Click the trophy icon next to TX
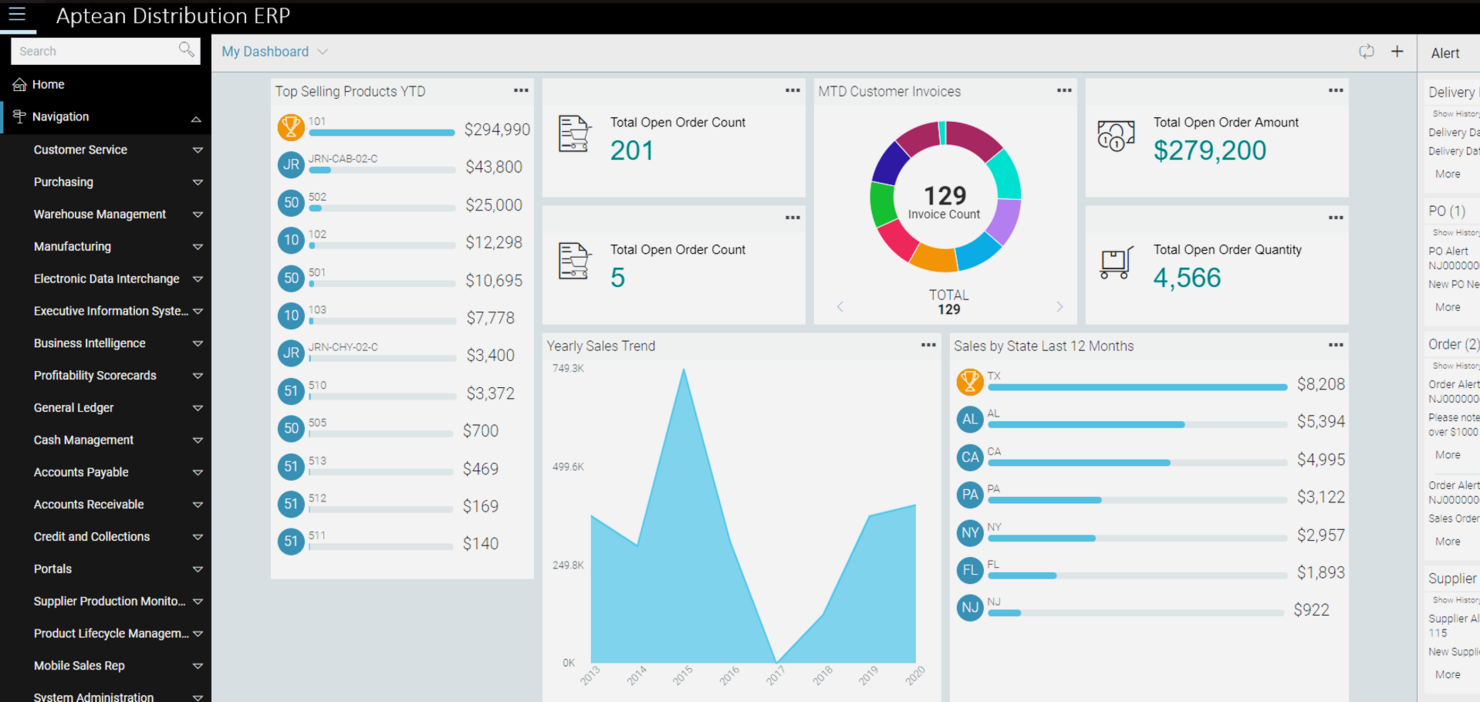This screenshot has width=1480, height=702. coord(970,382)
